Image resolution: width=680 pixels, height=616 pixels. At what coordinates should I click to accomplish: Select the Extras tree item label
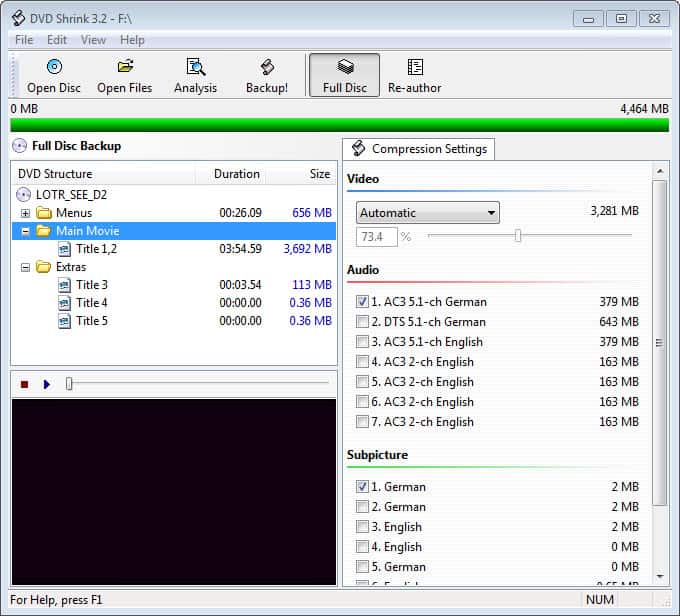click(x=71, y=267)
